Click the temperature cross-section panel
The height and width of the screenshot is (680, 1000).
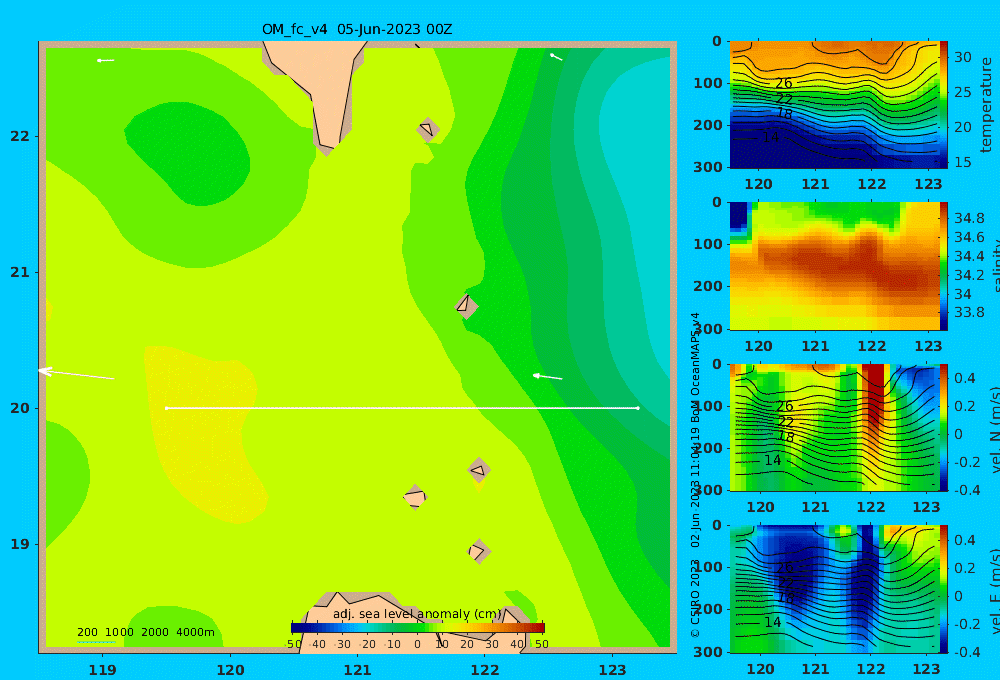click(x=834, y=105)
